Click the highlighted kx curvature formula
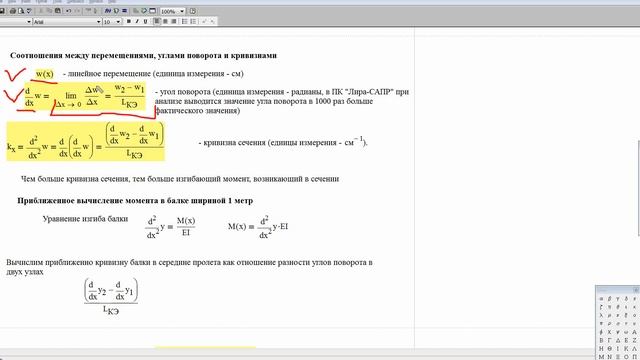 (x=86, y=141)
